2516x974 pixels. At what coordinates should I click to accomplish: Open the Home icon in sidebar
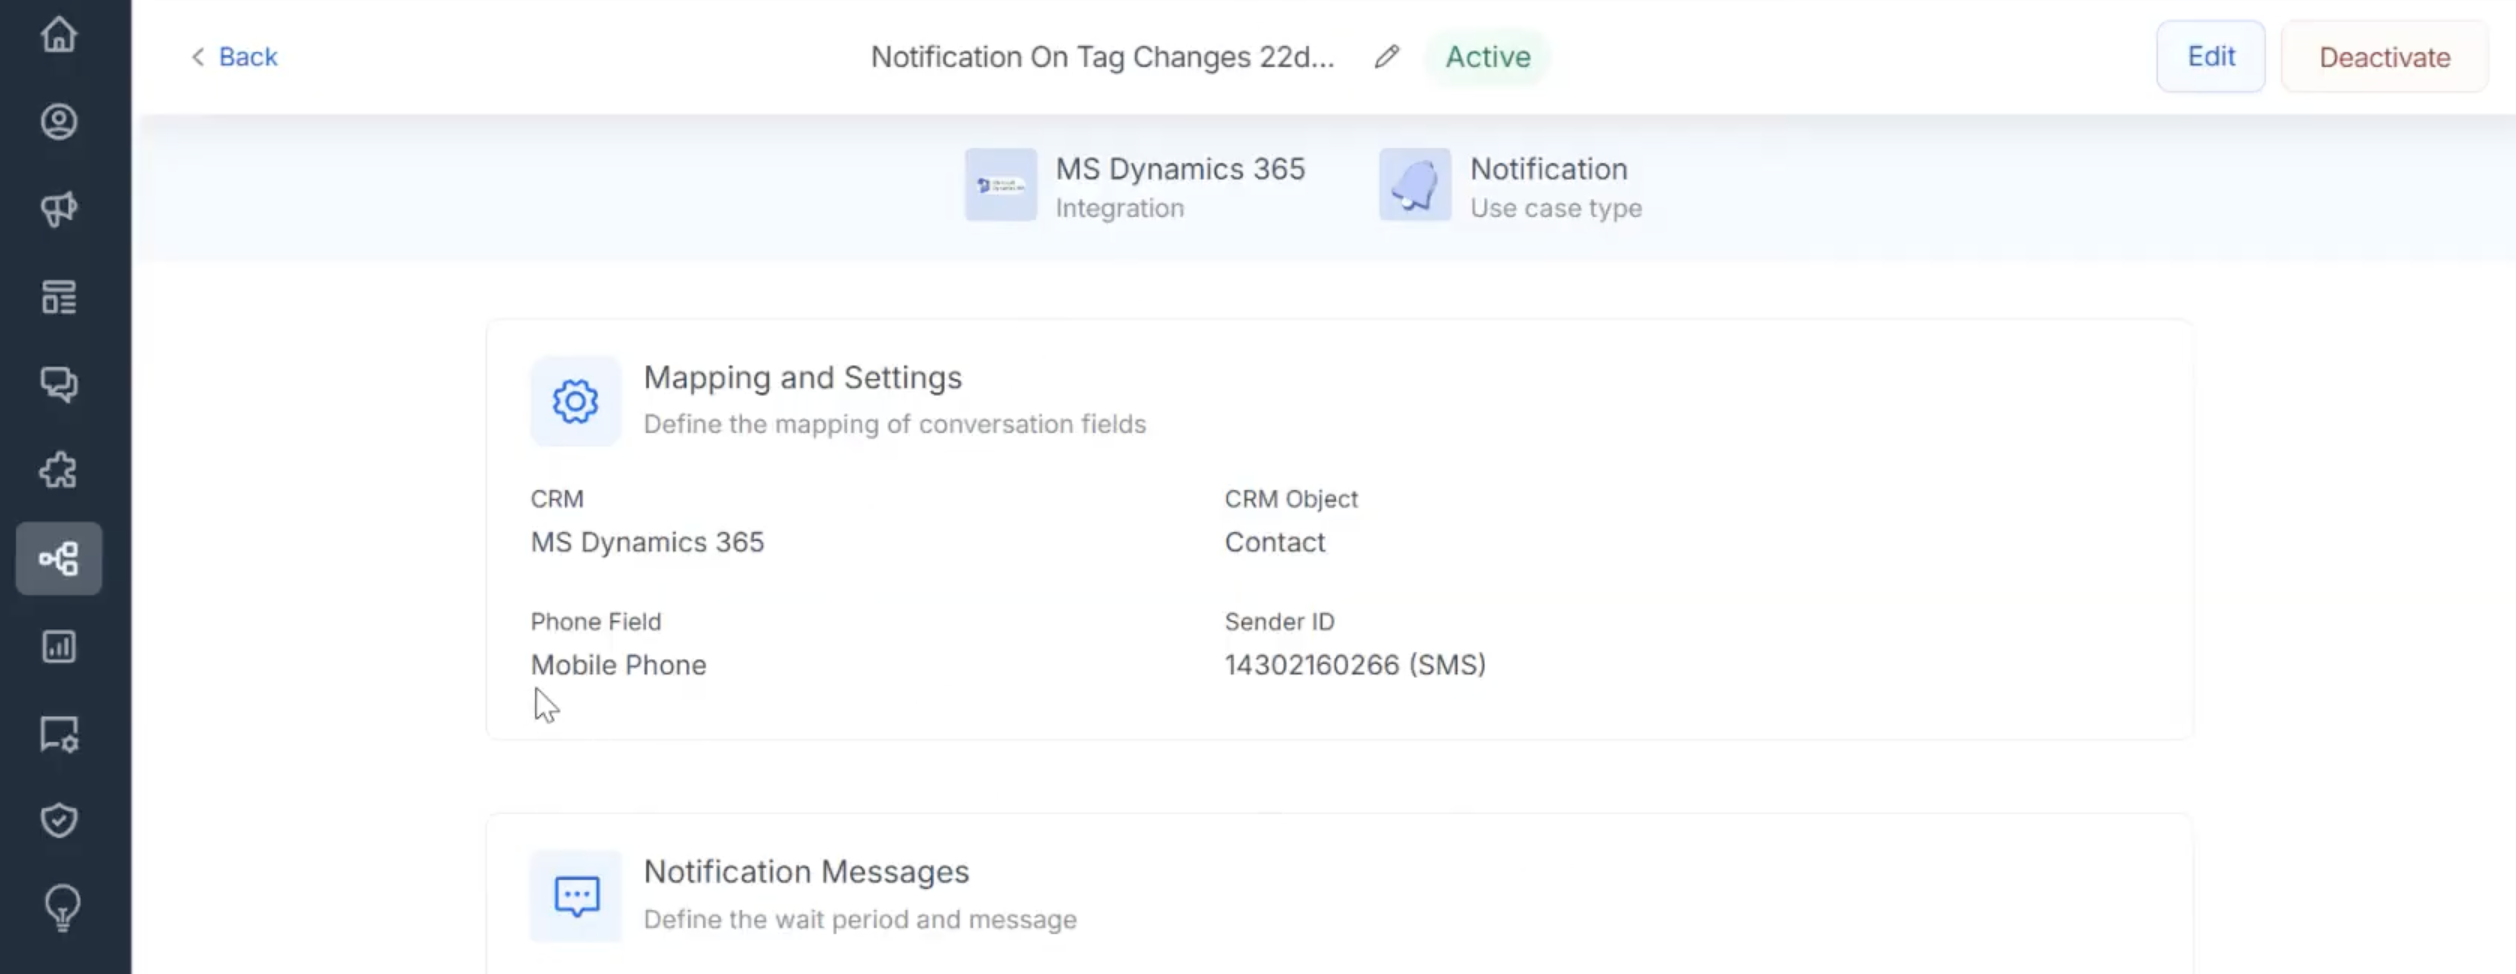tap(59, 35)
